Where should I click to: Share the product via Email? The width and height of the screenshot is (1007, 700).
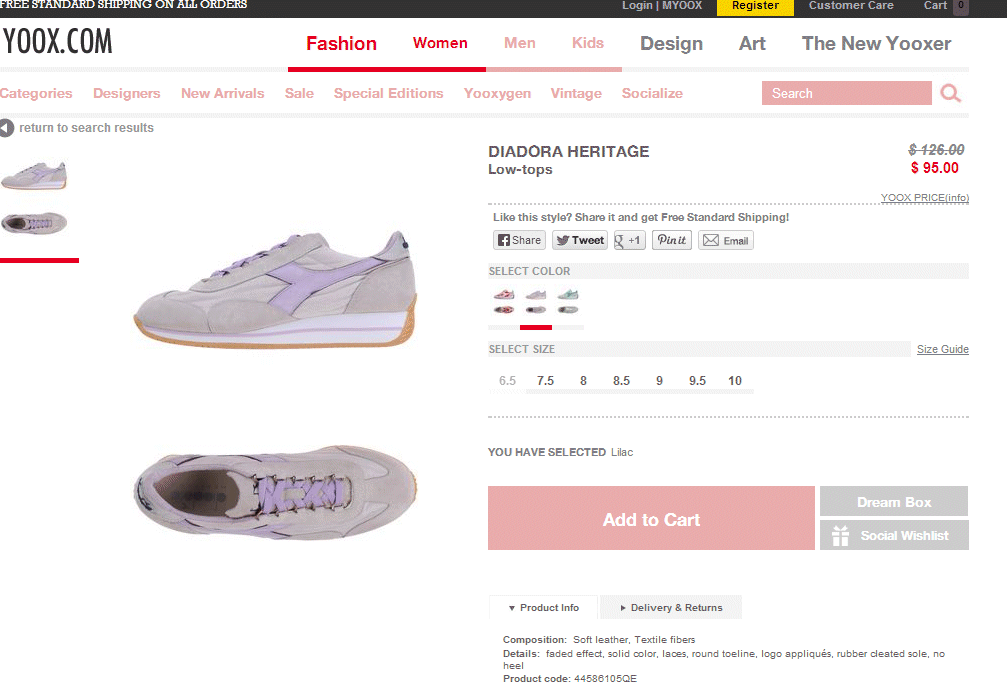[725, 240]
